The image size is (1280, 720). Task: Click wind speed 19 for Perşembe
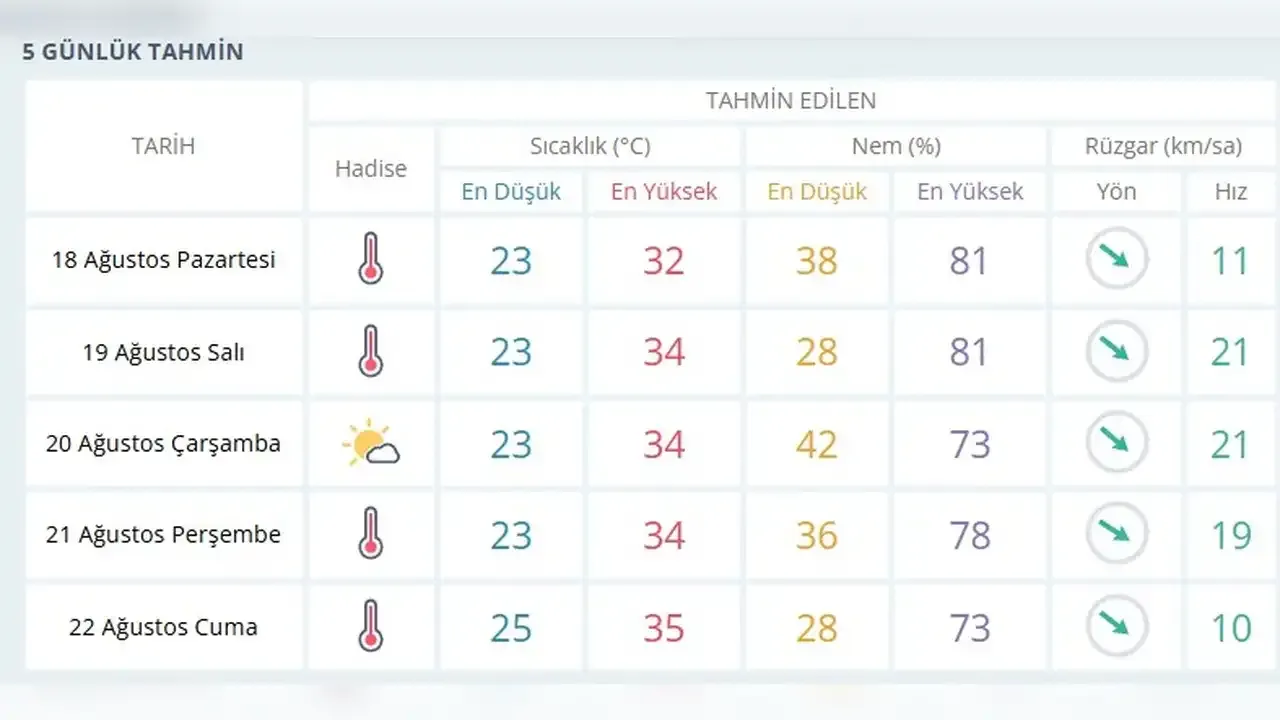pos(1231,535)
